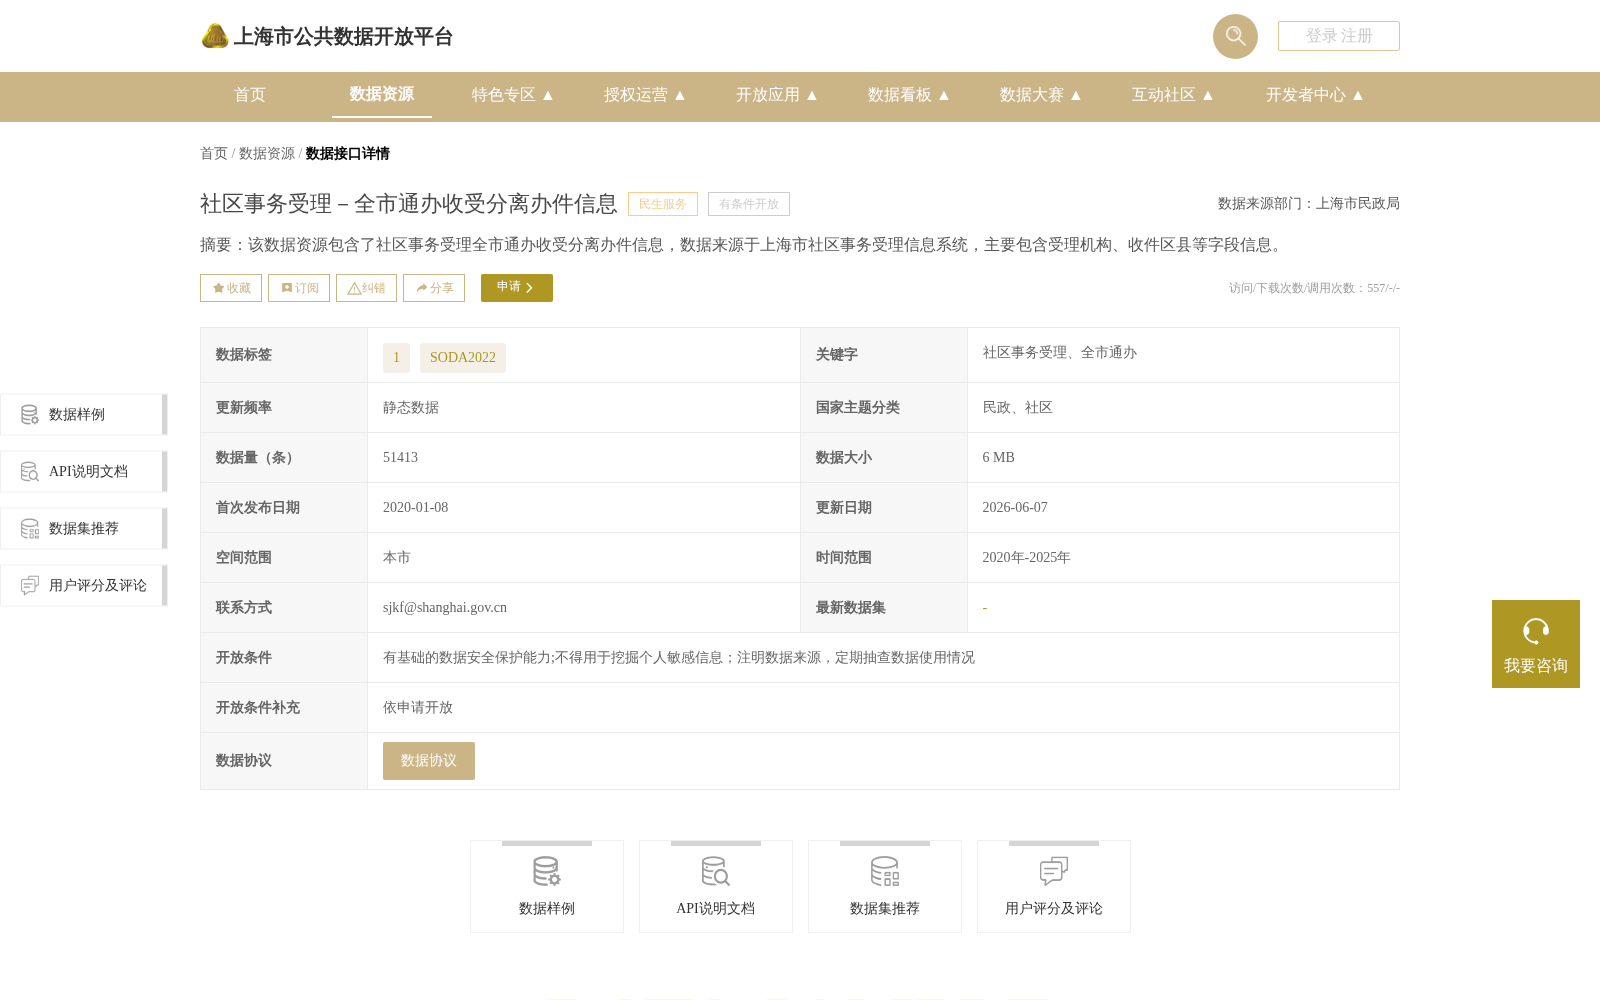The image size is (1600, 1000).
Task: Expand 开发者中心 menu
Action: [1315, 95]
